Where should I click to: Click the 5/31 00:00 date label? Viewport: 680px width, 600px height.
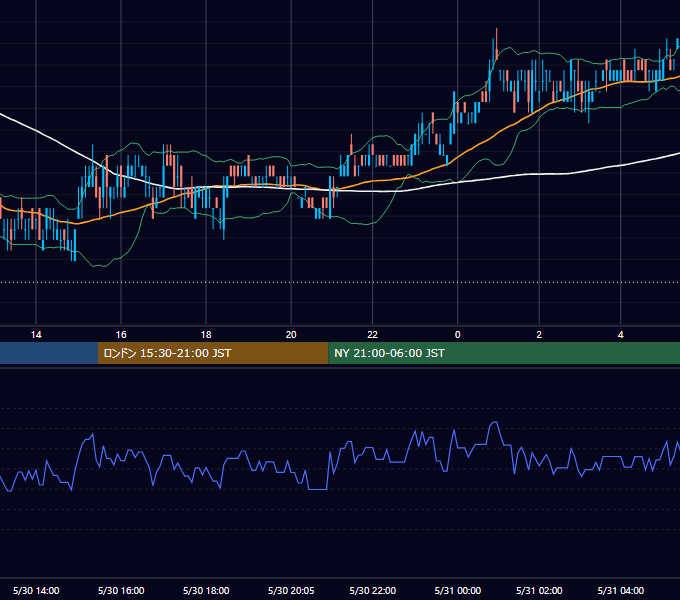[x=458, y=590]
